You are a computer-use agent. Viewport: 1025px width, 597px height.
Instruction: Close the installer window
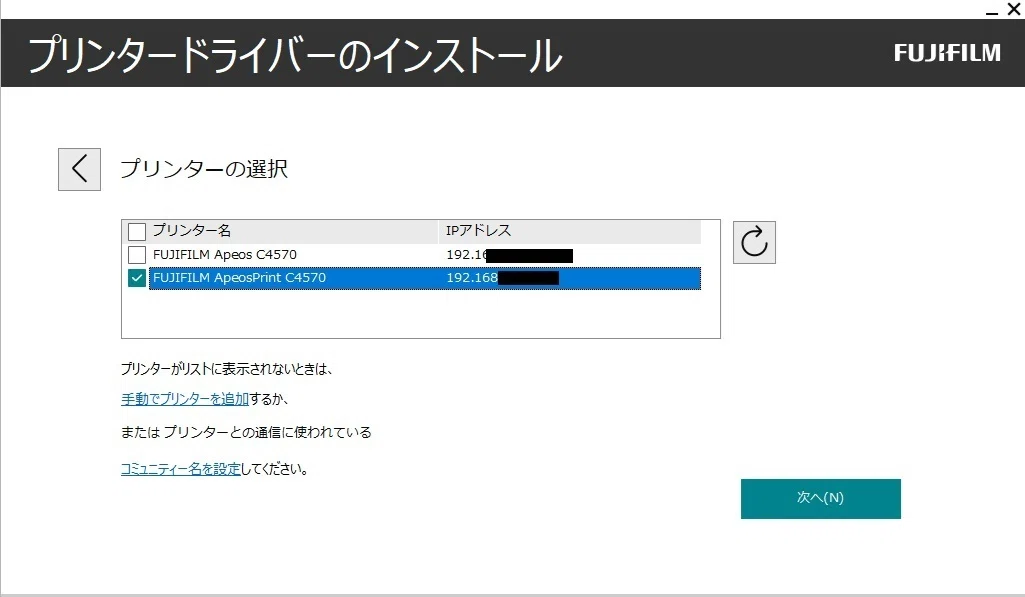[1013, 10]
